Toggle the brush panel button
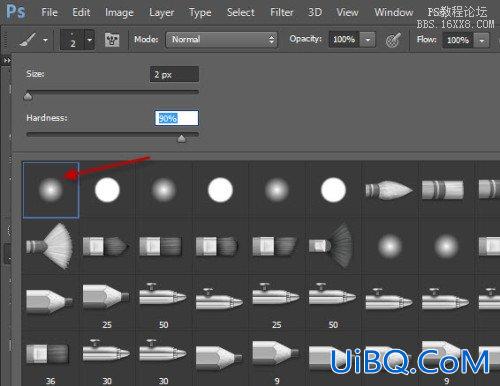 click(112, 40)
